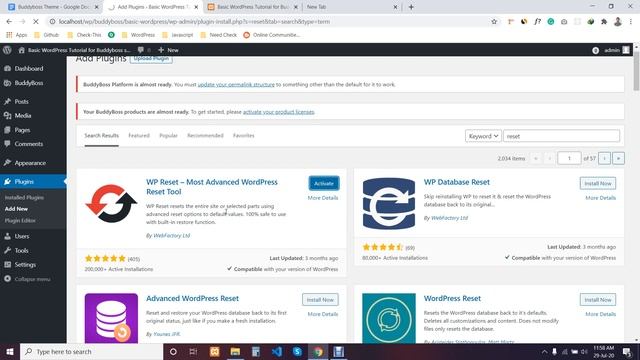640x360 pixels.
Task: Open admin user account menu
Action: point(616,50)
